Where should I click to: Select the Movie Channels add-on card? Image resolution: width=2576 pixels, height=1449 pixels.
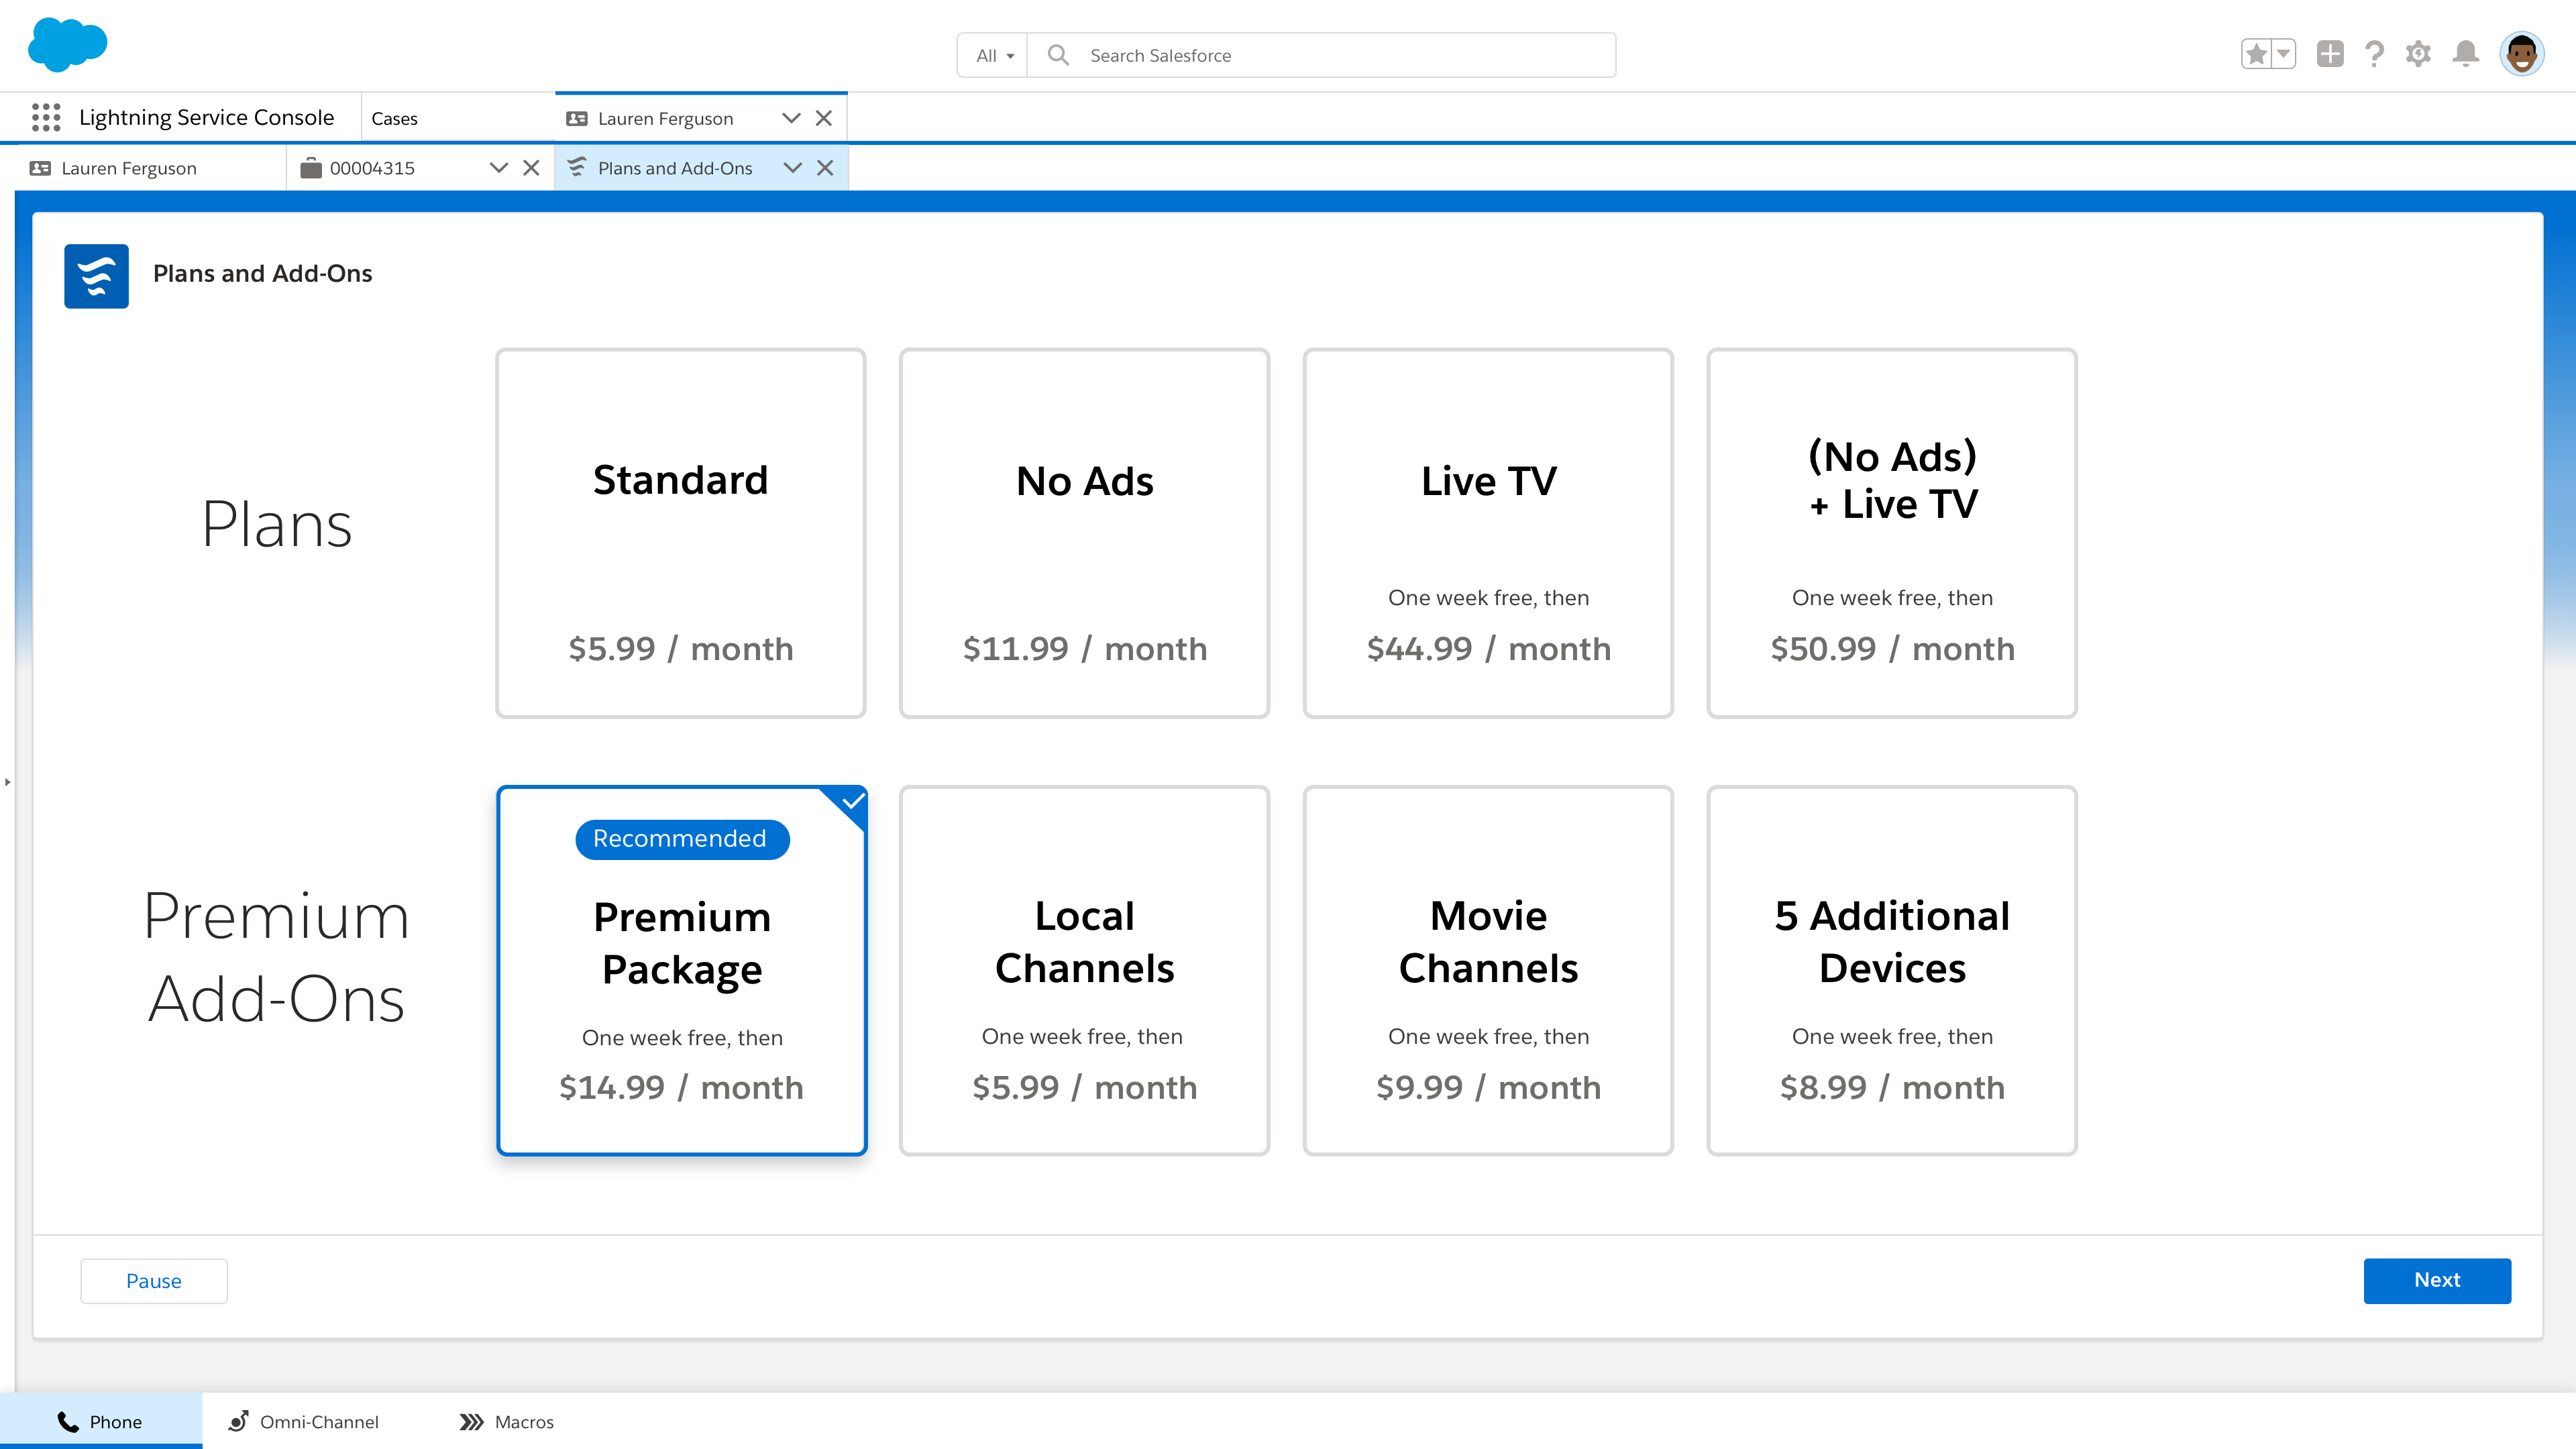[1488, 970]
